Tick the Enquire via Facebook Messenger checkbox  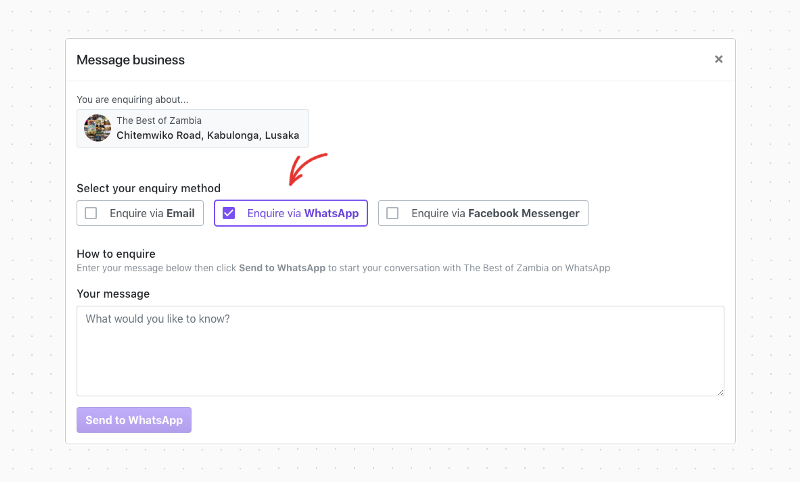tap(392, 213)
